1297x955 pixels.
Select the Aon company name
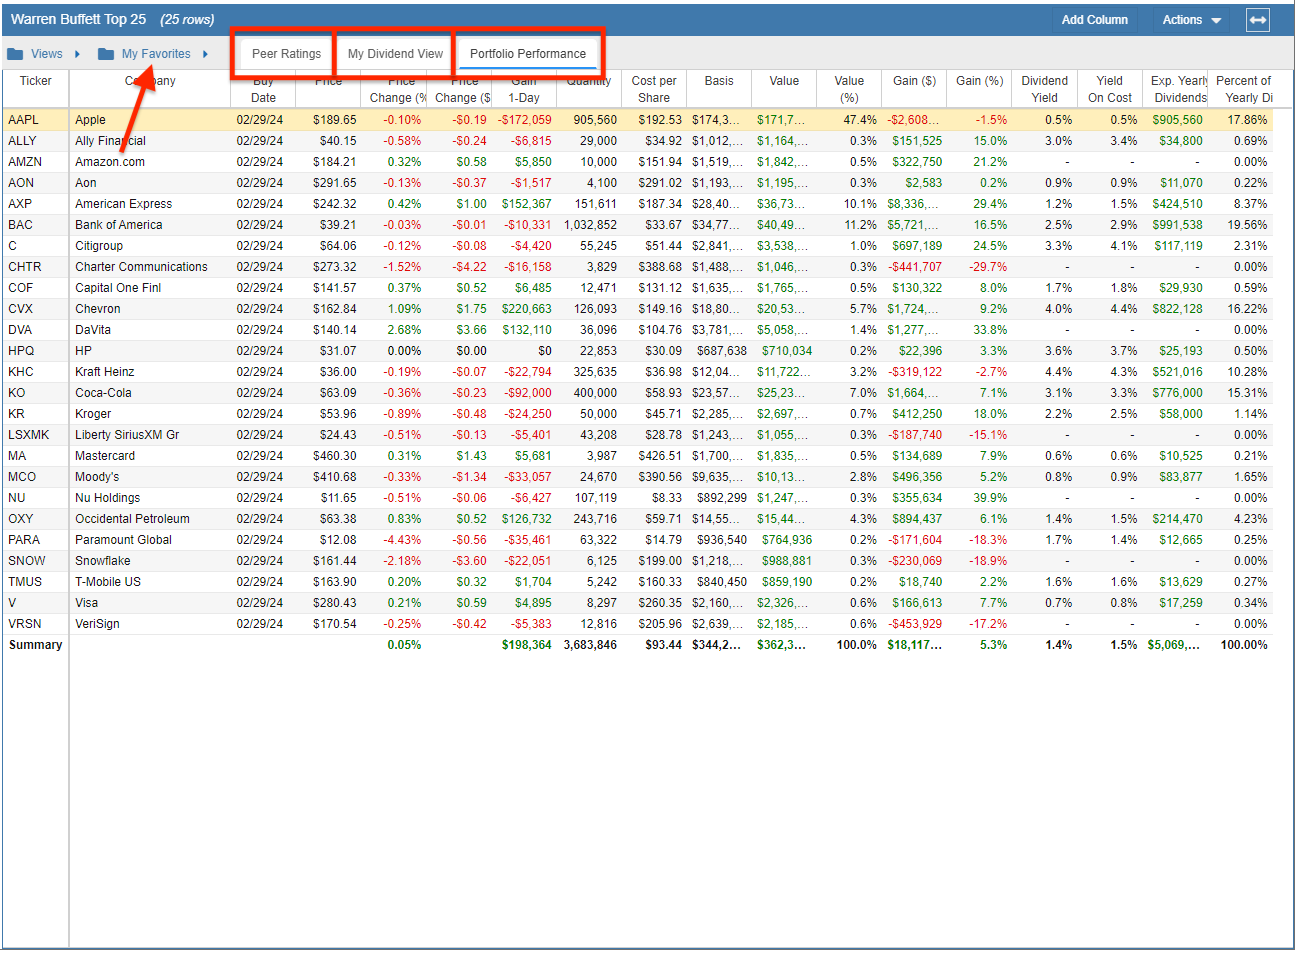(x=86, y=183)
